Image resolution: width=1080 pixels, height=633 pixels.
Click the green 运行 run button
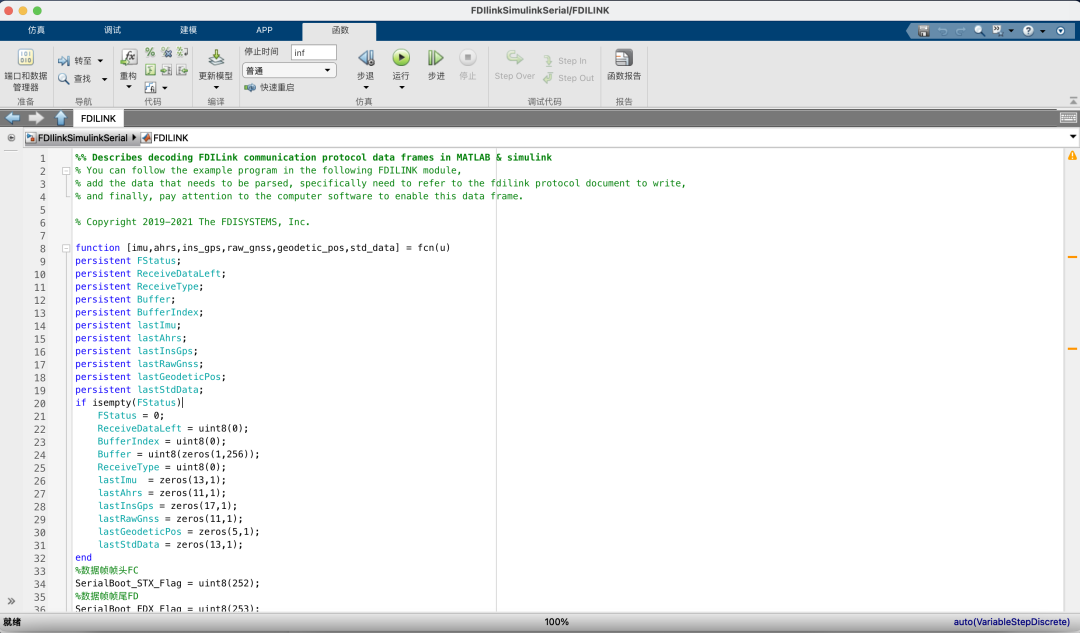click(x=401, y=59)
